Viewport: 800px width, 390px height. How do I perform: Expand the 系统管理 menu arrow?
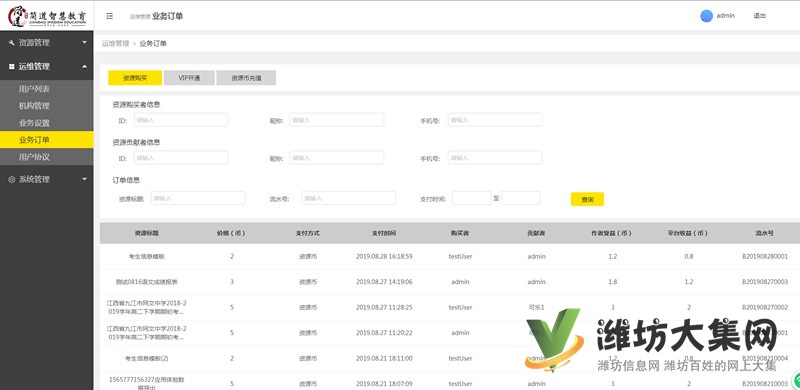click(x=85, y=180)
